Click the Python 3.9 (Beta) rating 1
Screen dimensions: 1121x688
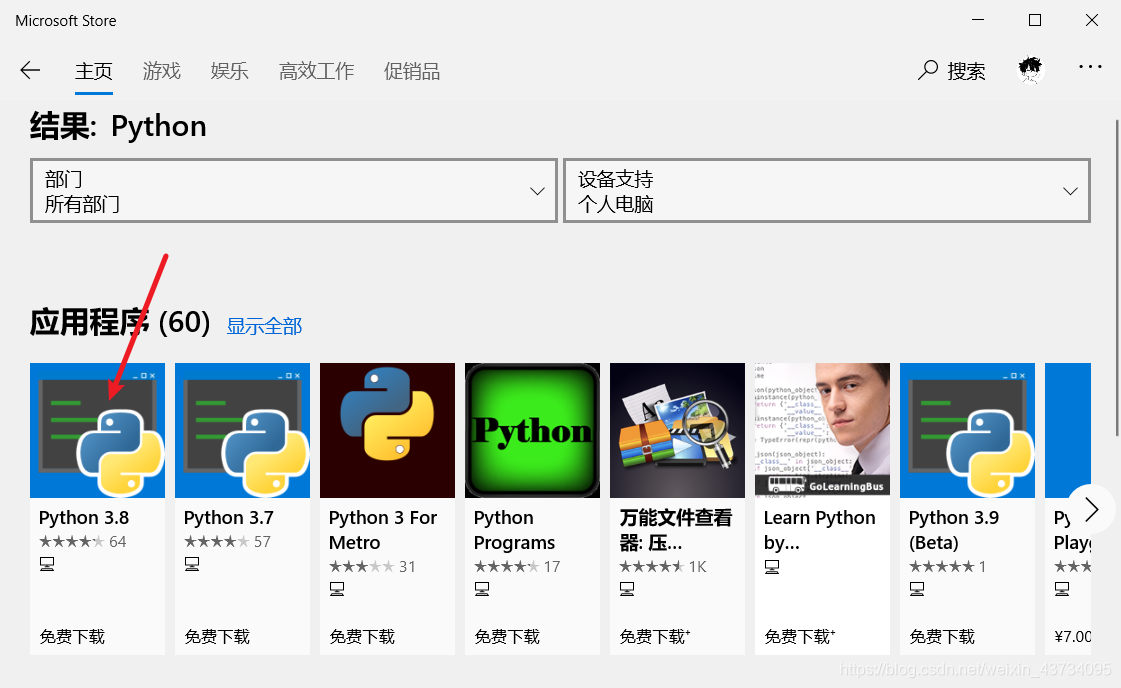tap(948, 567)
